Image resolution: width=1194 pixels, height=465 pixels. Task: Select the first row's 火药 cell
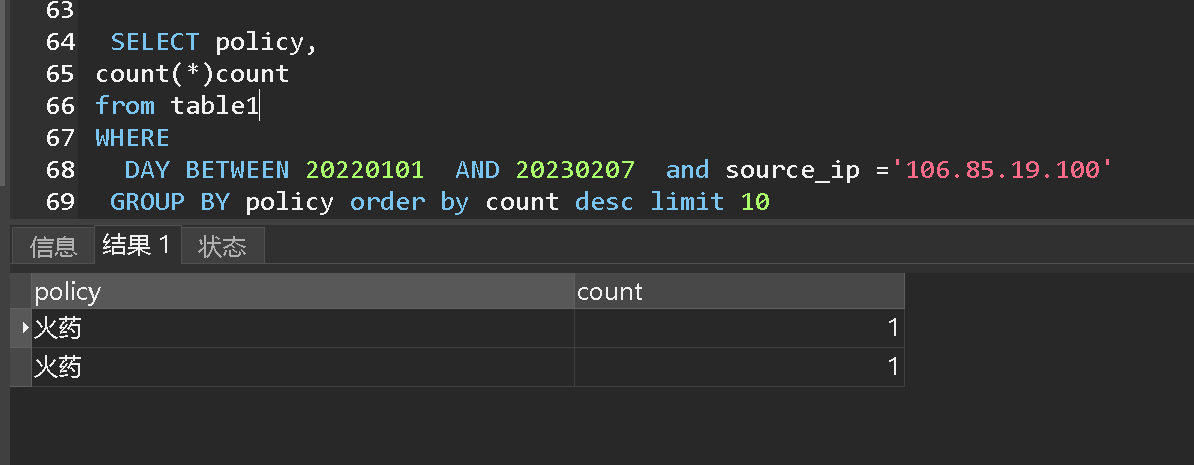[303, 328]
